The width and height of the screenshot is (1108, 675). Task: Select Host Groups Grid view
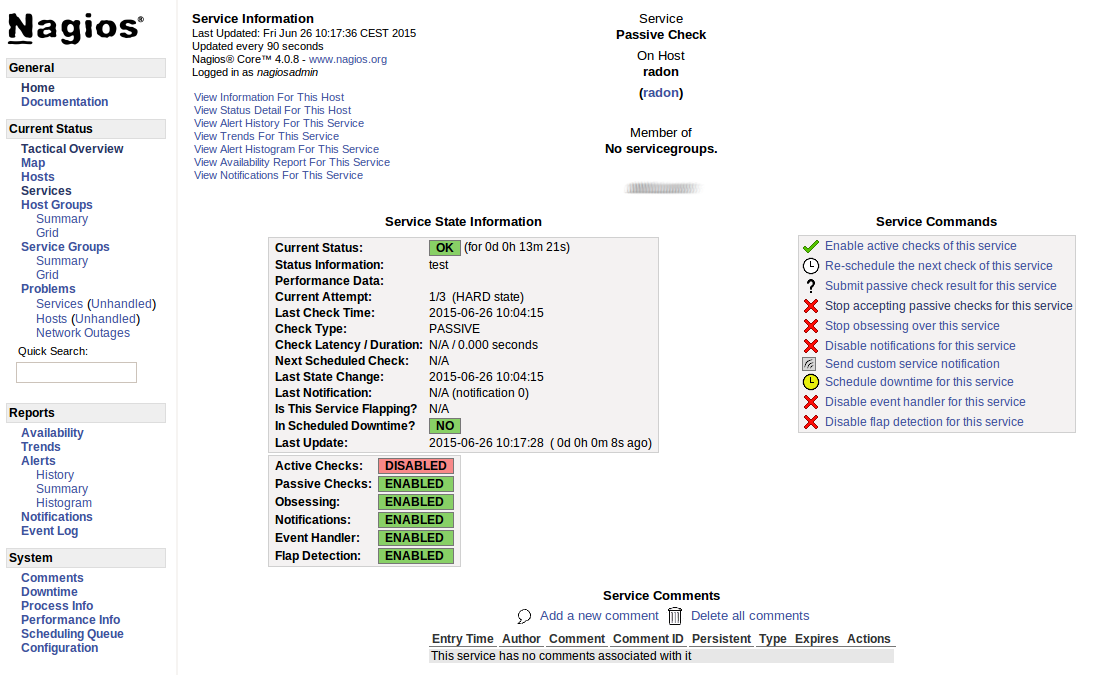47,233
